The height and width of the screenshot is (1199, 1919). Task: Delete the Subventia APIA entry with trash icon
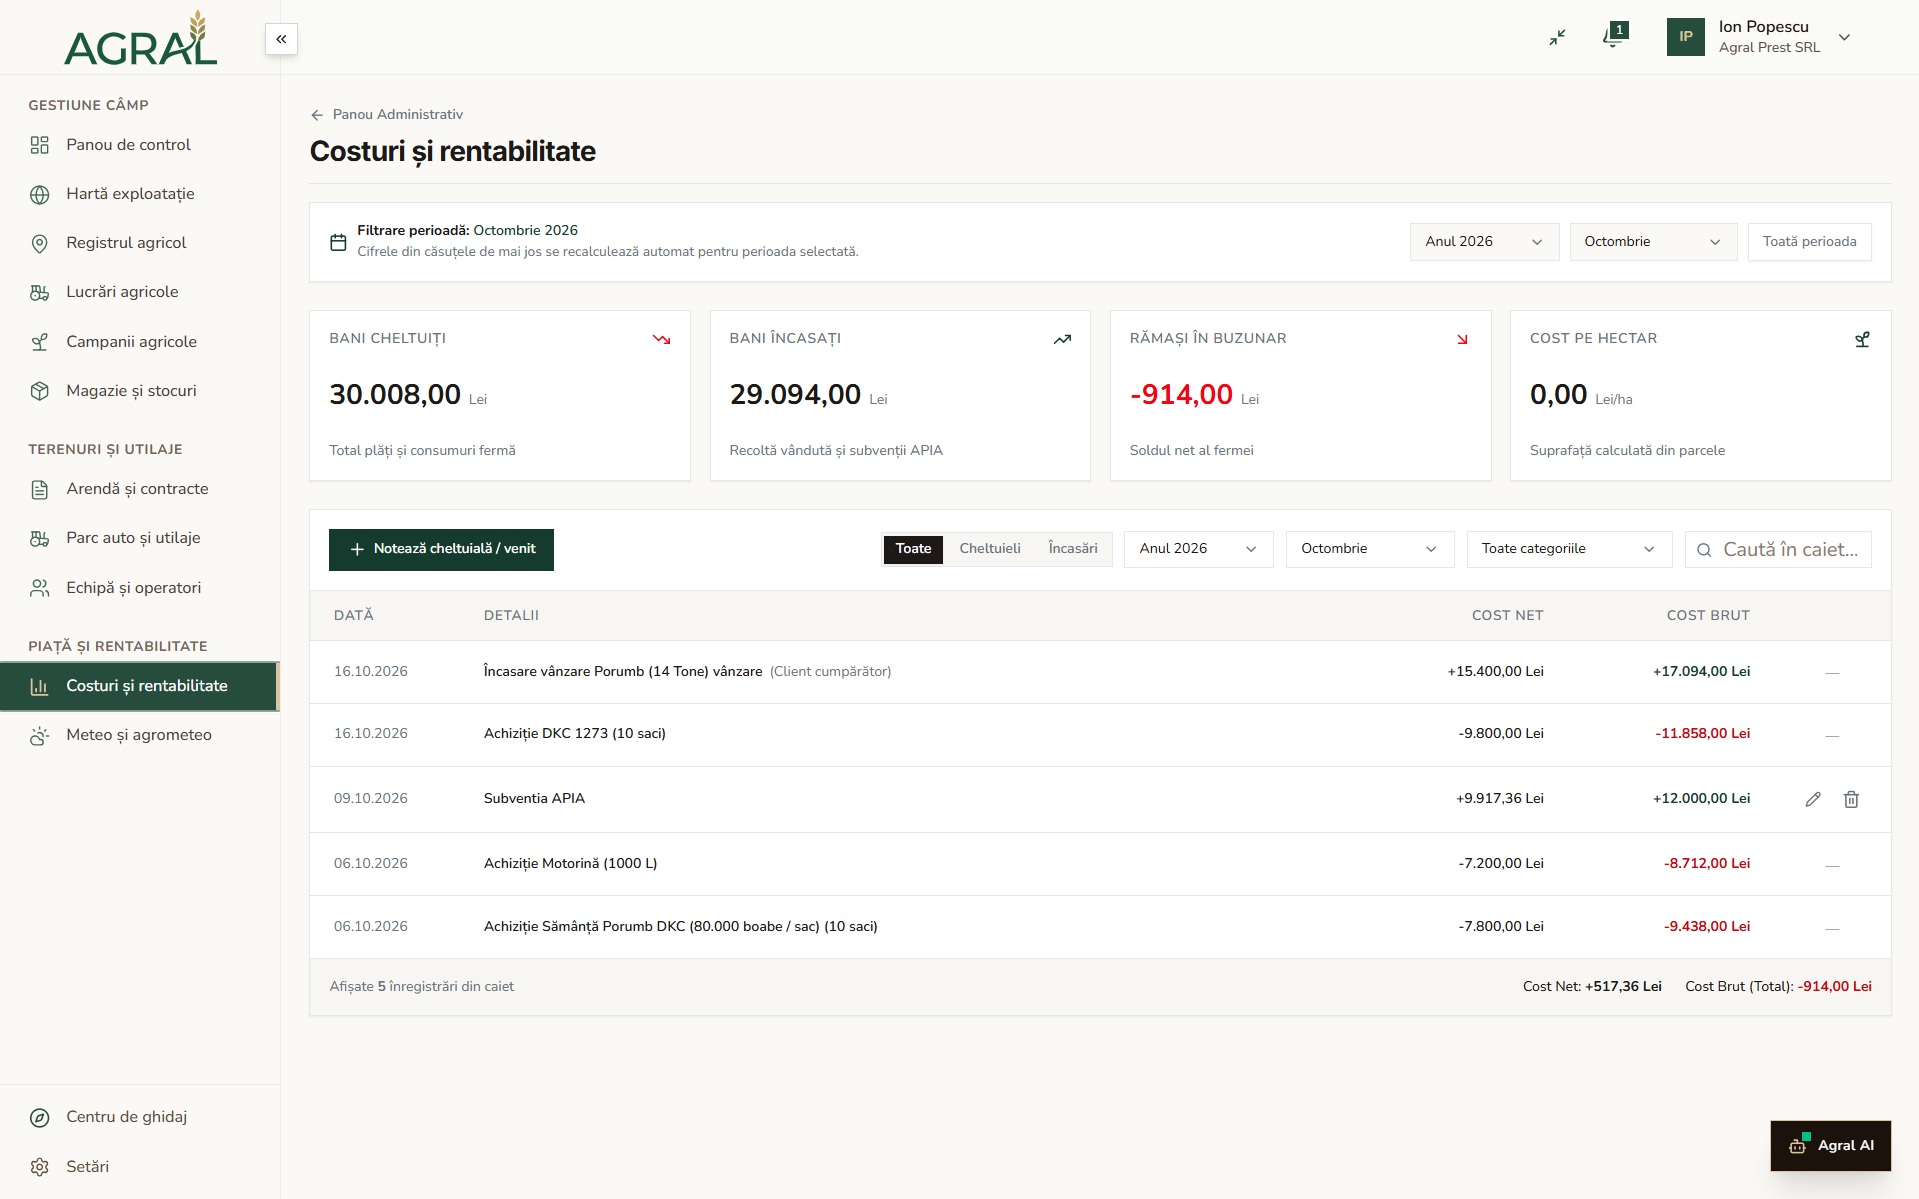point(1851,799)
